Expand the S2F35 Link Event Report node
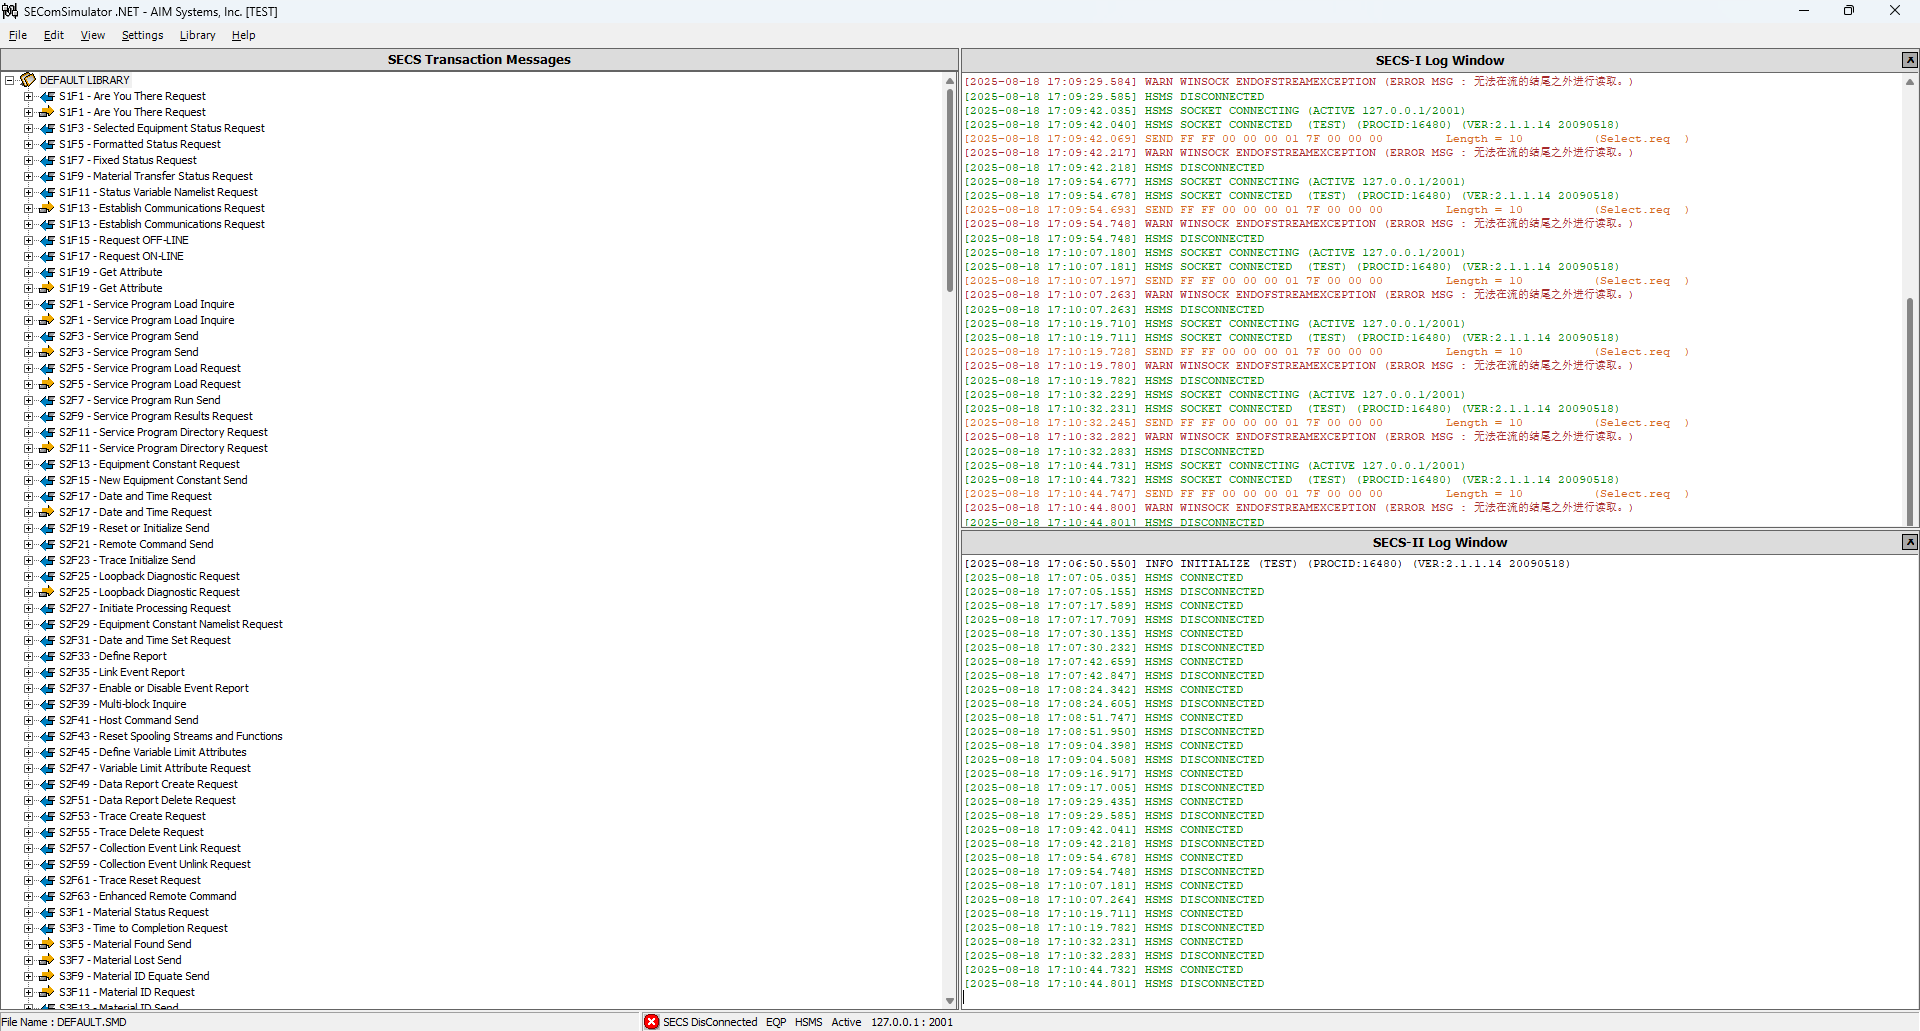Viewport: 1920px width, 1031px height. pyautogui.click(x=29, y=672)
